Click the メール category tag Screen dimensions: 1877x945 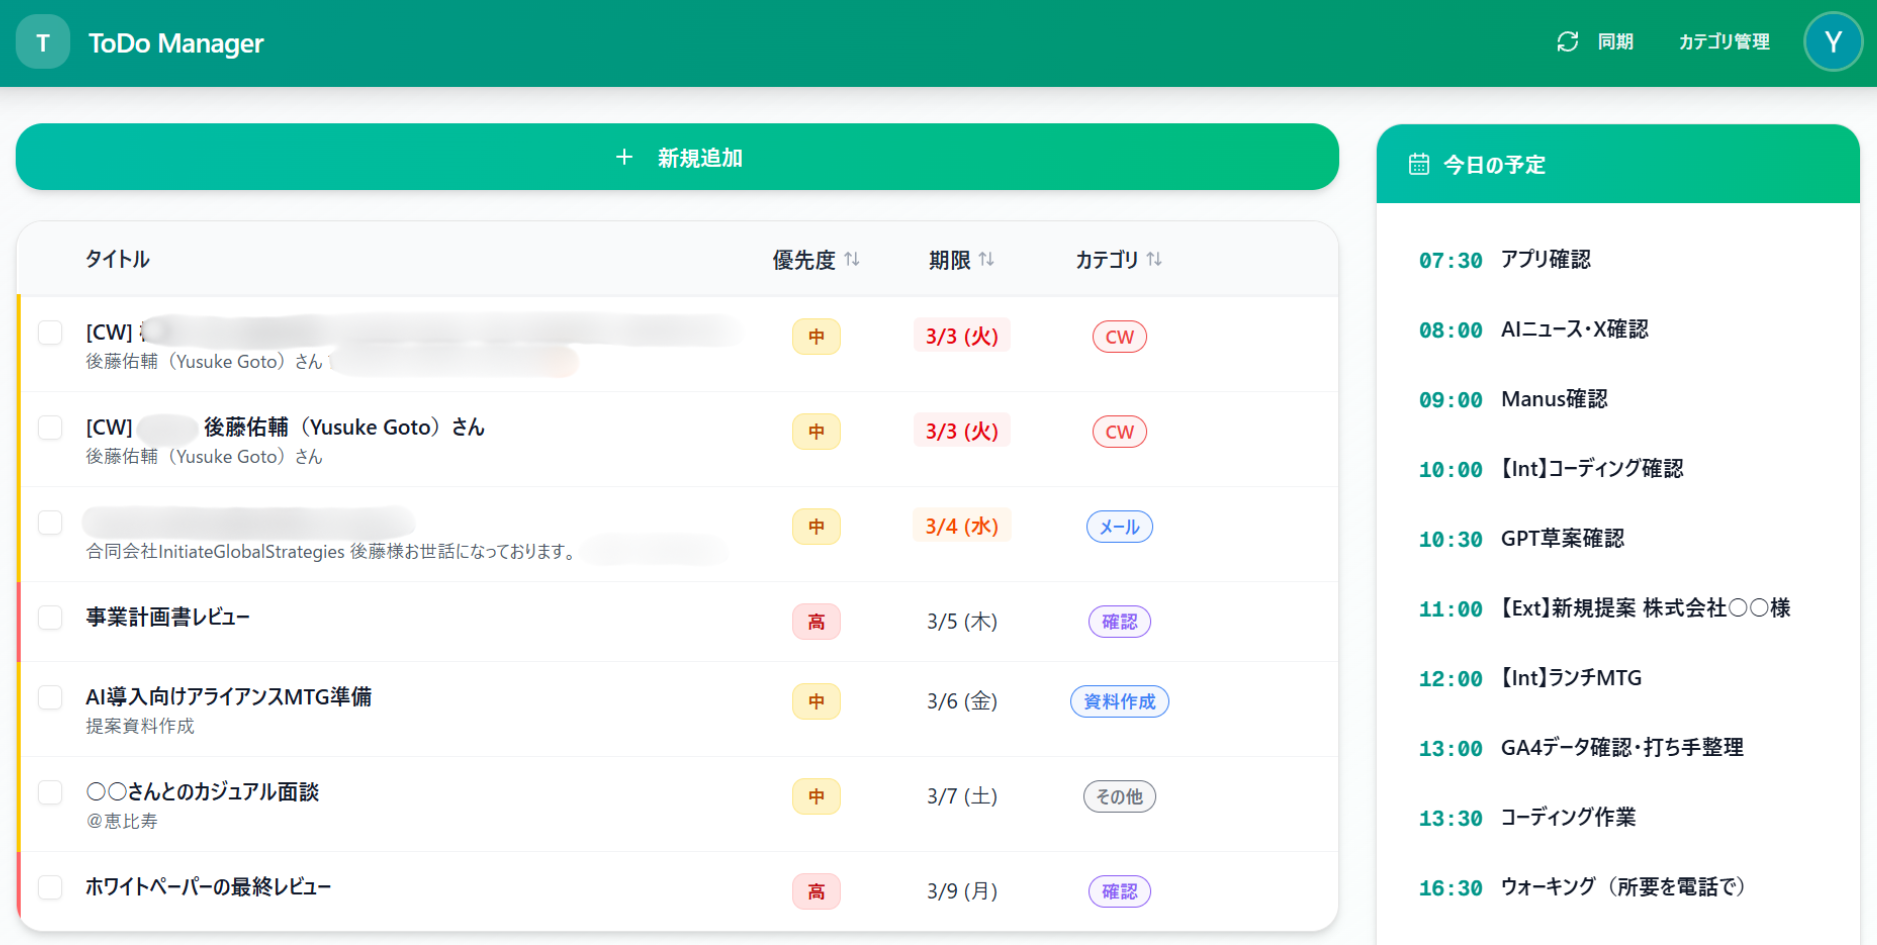click(1119, 527)
